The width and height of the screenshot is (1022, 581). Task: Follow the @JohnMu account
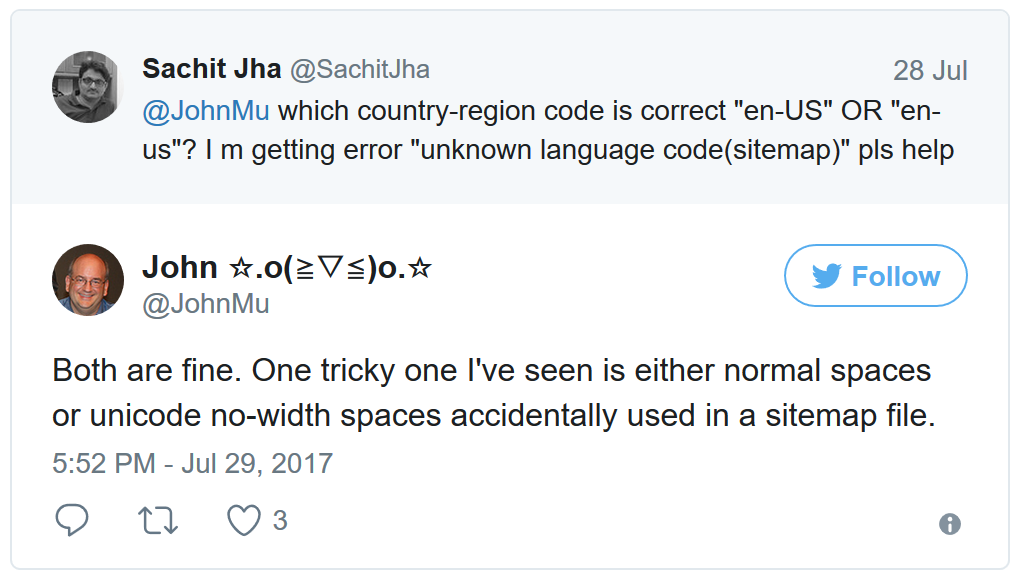(x=876, y=276)
